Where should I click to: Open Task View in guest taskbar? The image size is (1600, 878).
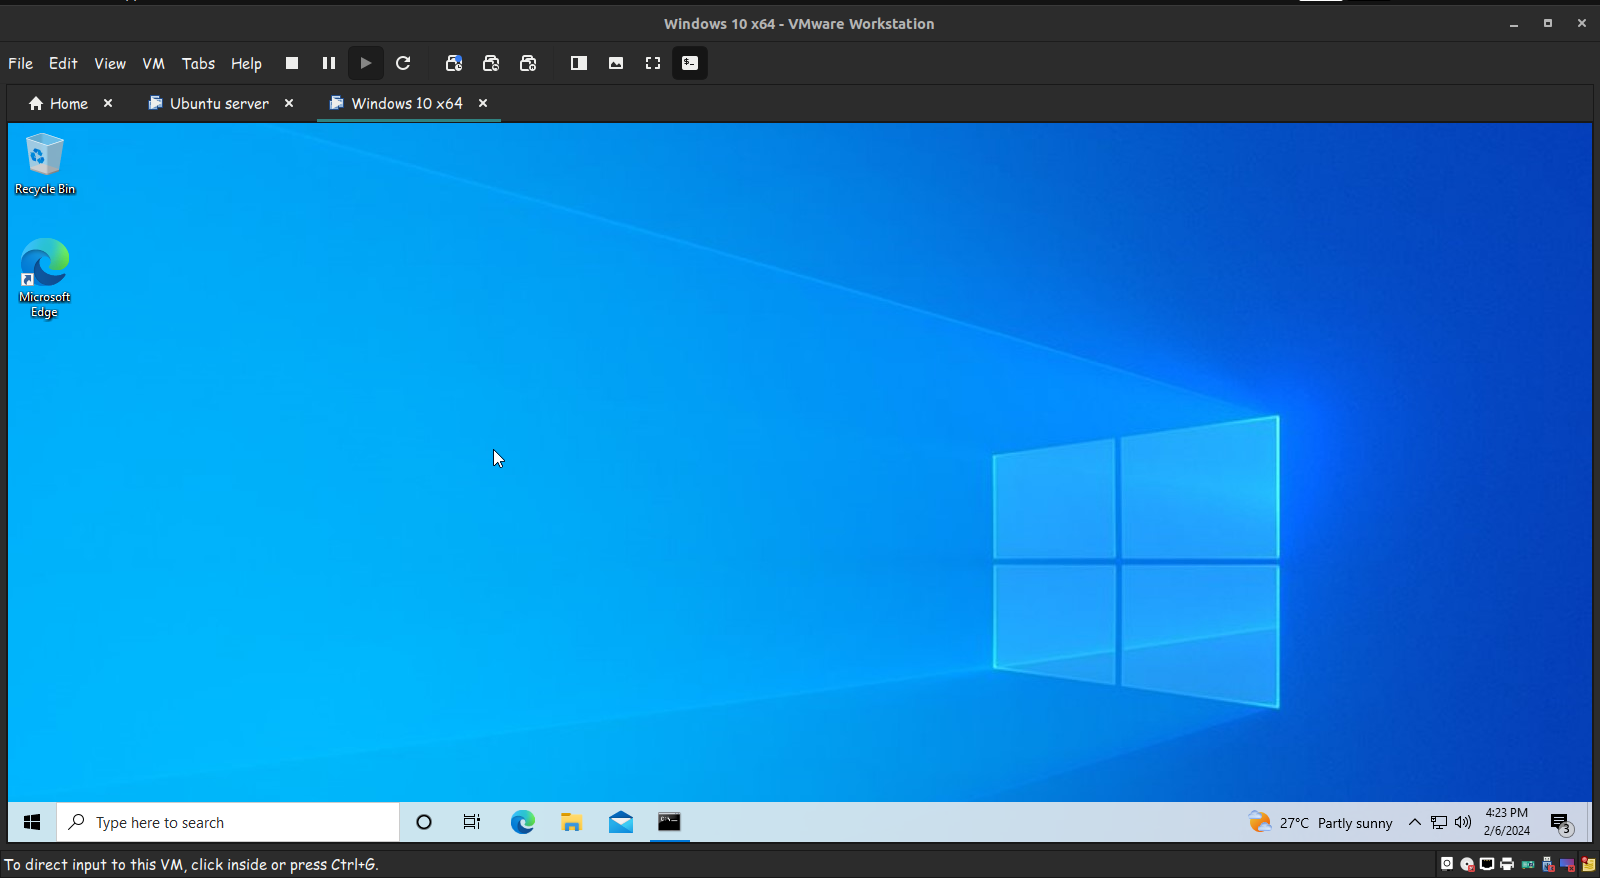(472, 822)
